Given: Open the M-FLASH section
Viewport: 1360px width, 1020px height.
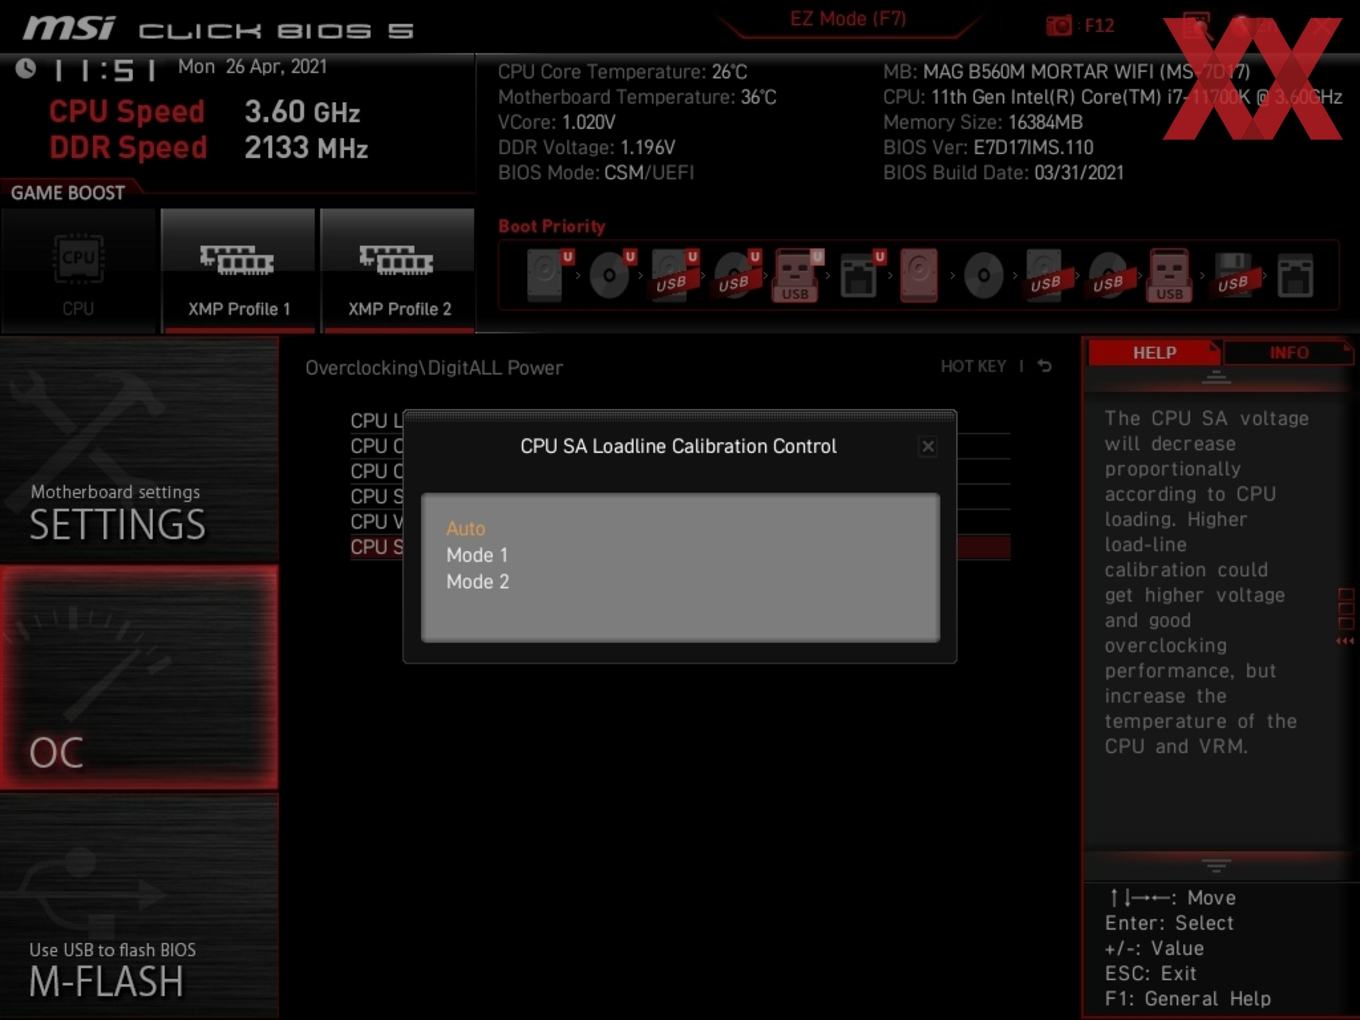Looking at the screenshot, I should click(139, 906).
